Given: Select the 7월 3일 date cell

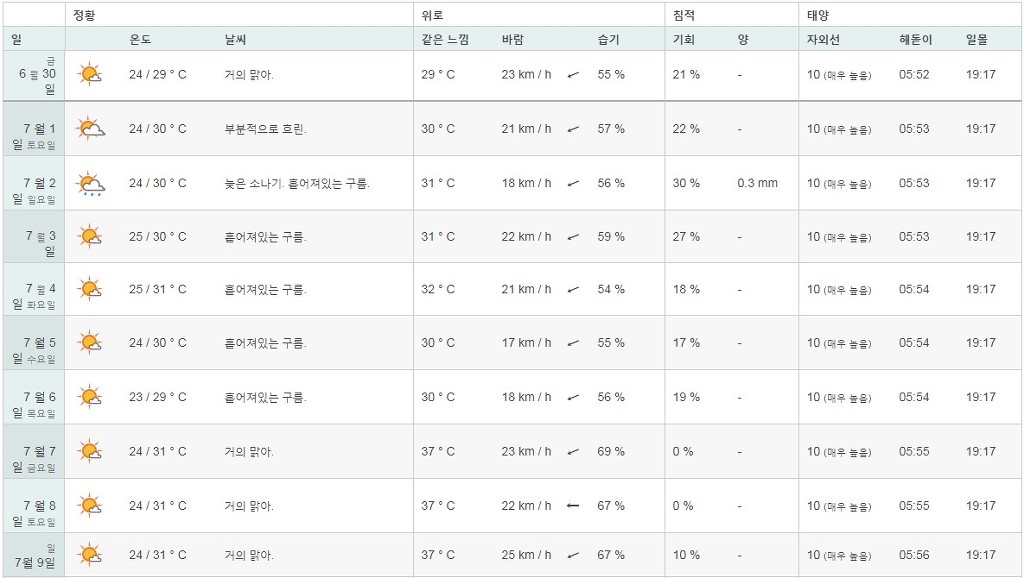Looking at the screenshot, I should (34, 237).
